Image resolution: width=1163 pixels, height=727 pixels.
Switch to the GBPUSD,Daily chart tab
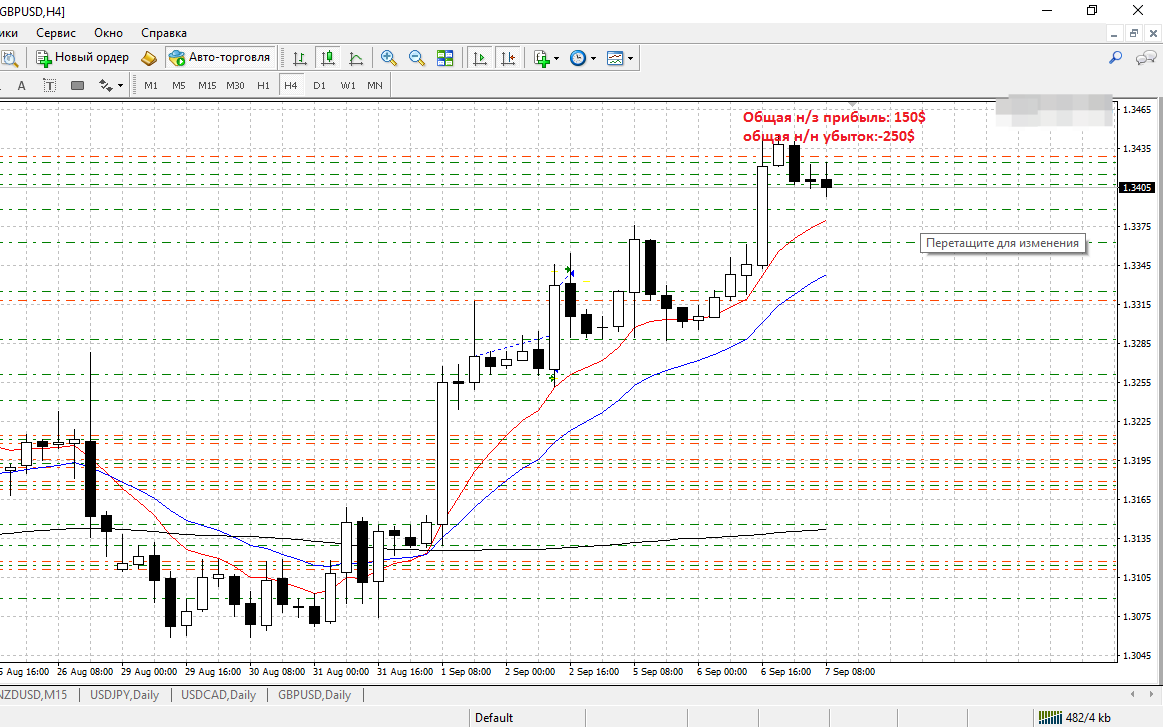pos(314,695)
